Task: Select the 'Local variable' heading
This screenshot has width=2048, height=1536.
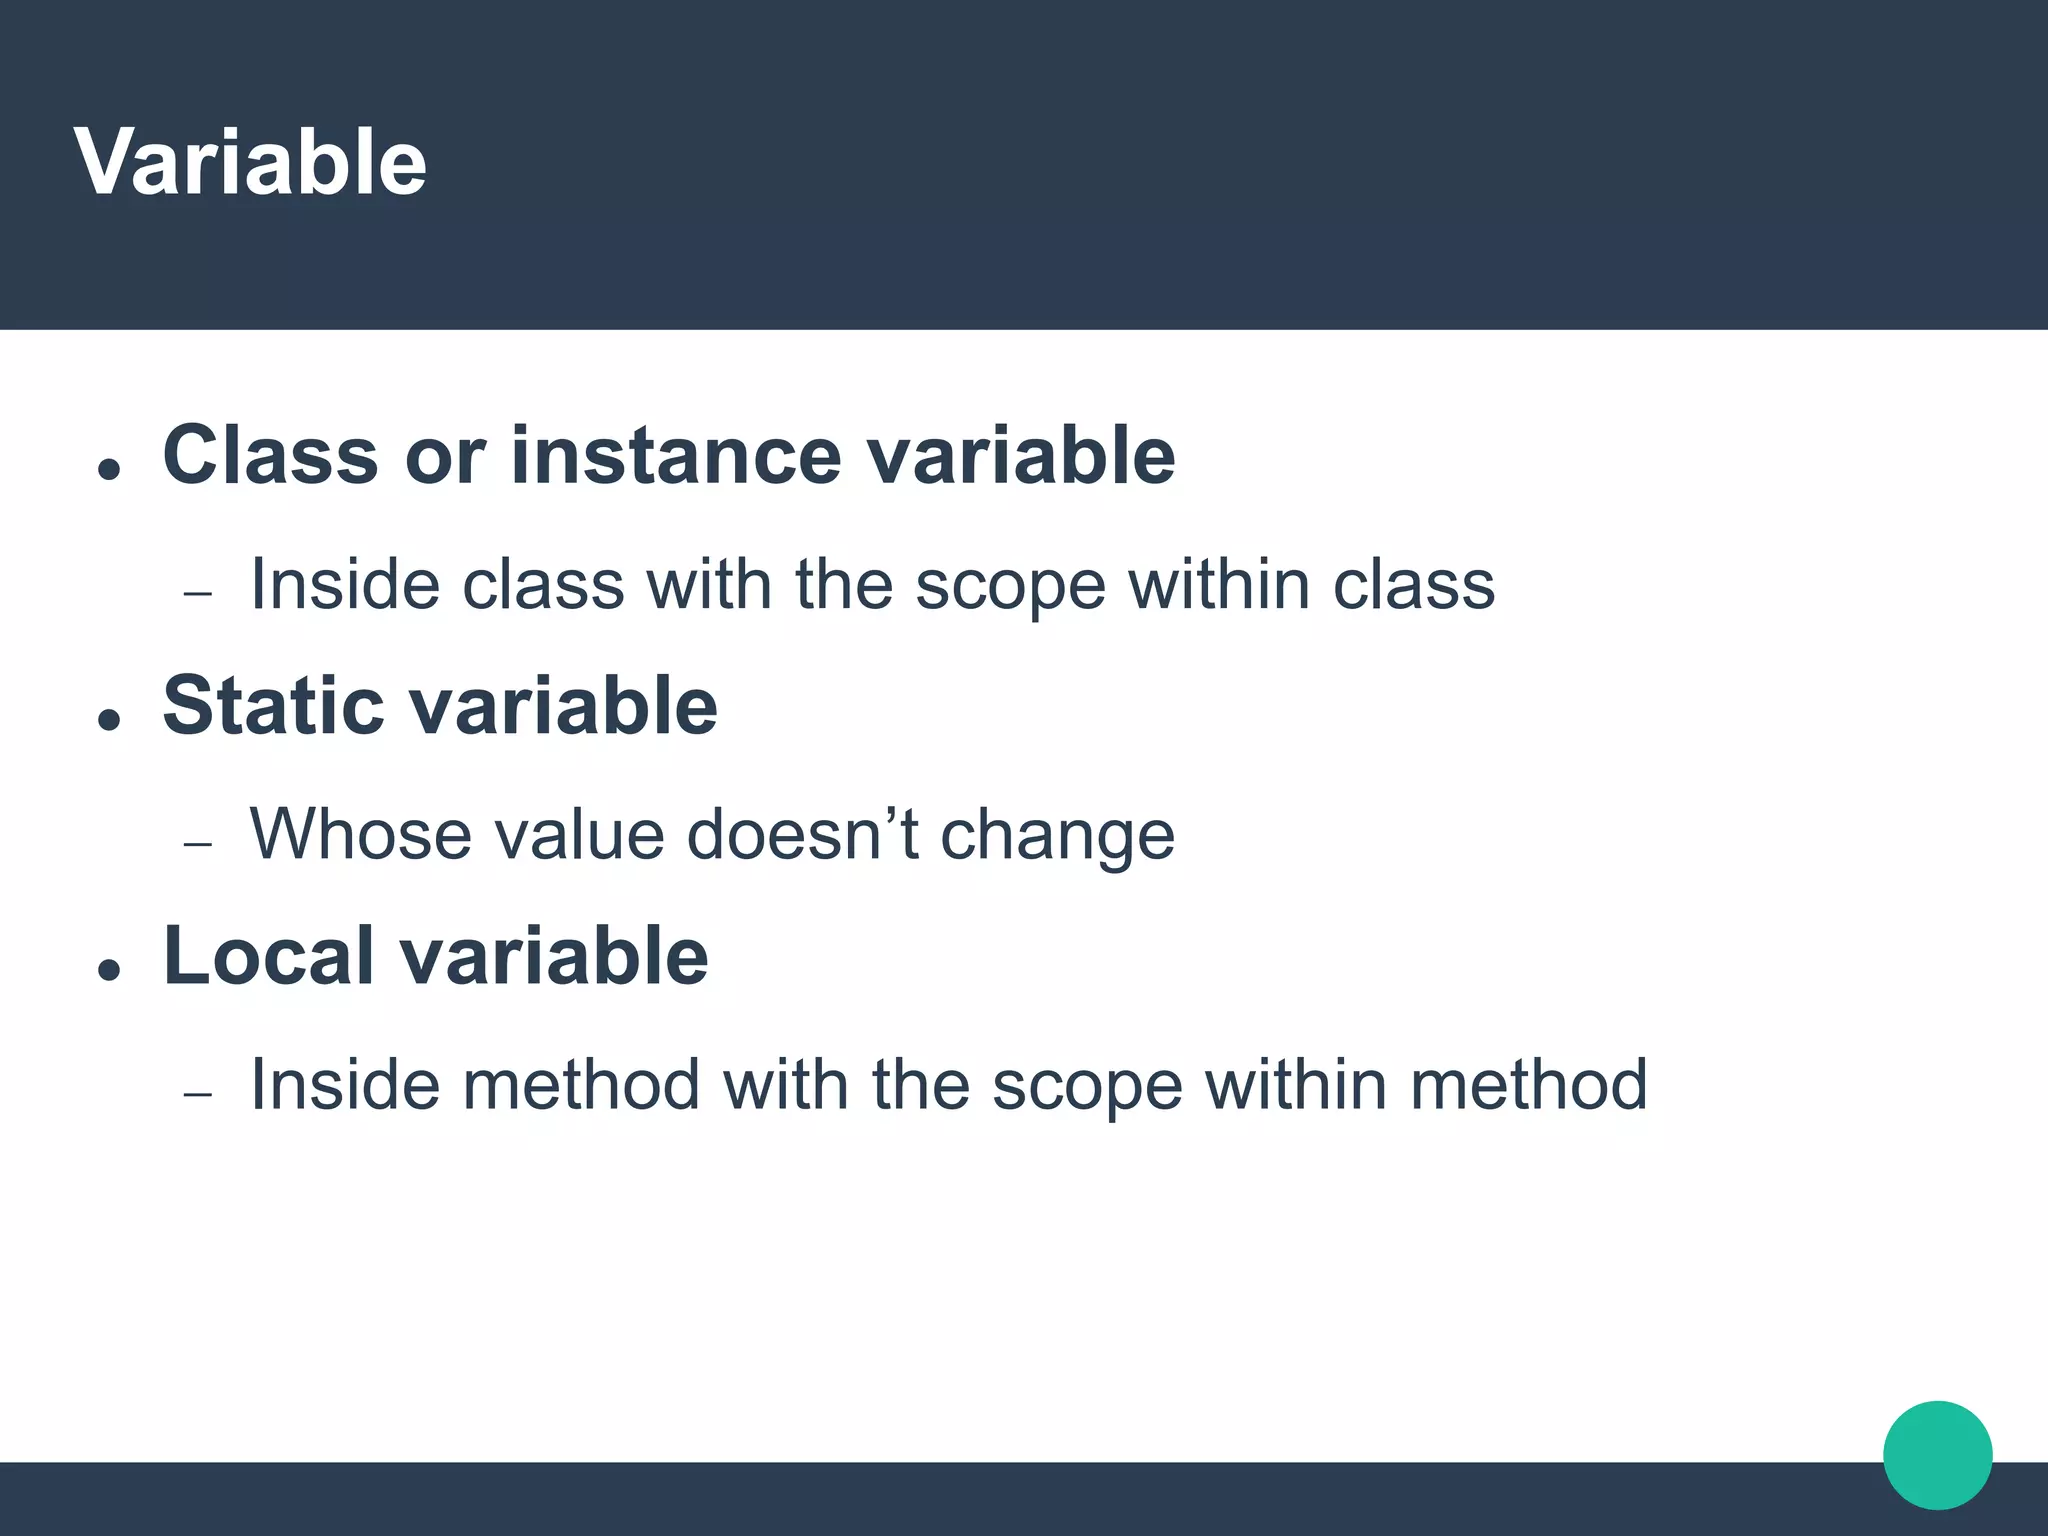Action: (x=435, y=956)
